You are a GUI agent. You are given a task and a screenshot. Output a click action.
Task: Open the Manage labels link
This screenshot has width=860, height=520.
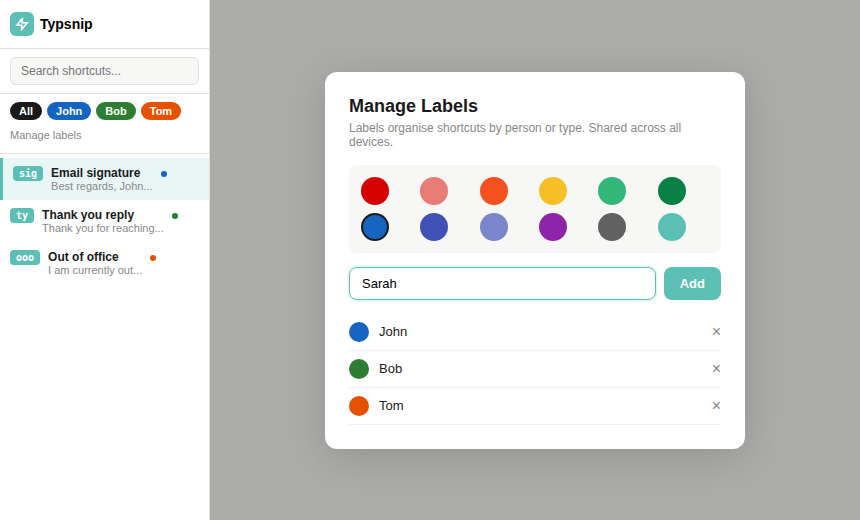point(46,135)
